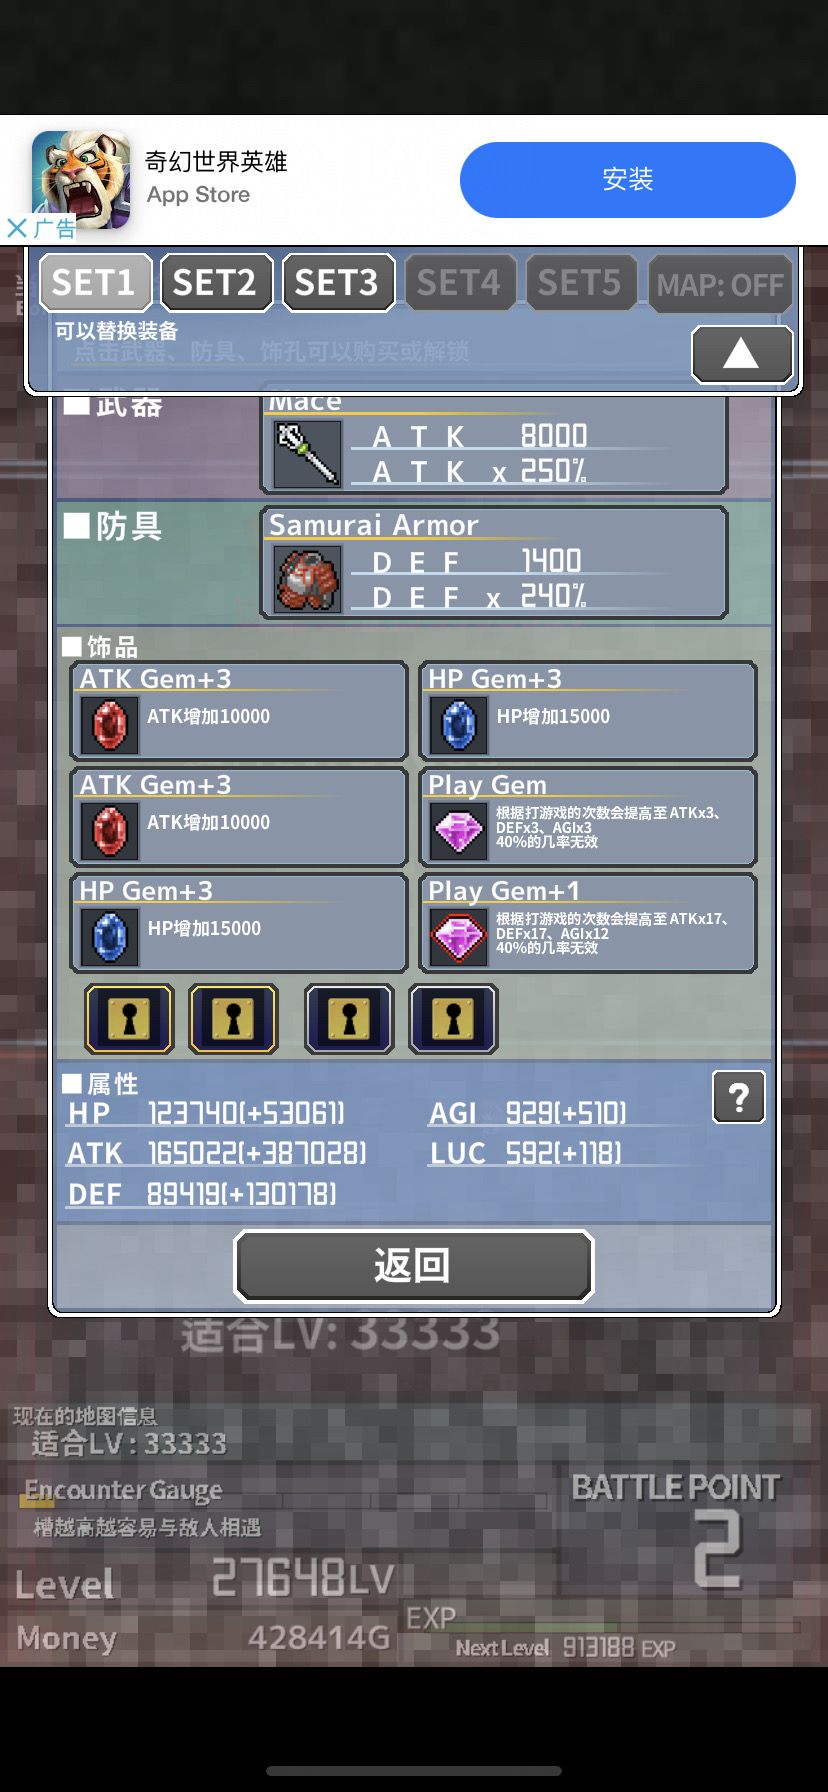The height and width of the screenshot is (1792, 828).
Task: Click the 返回 back button
Action: pos(414,1266)
